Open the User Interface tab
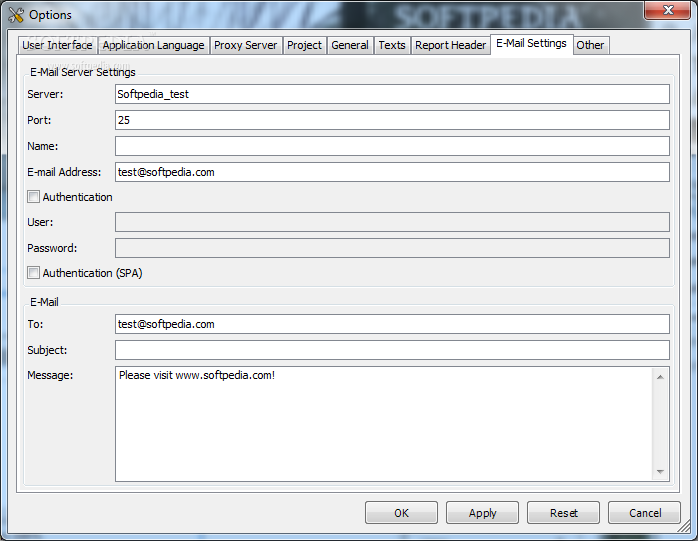Screen dimensions: 698x541 coord(57,45)
